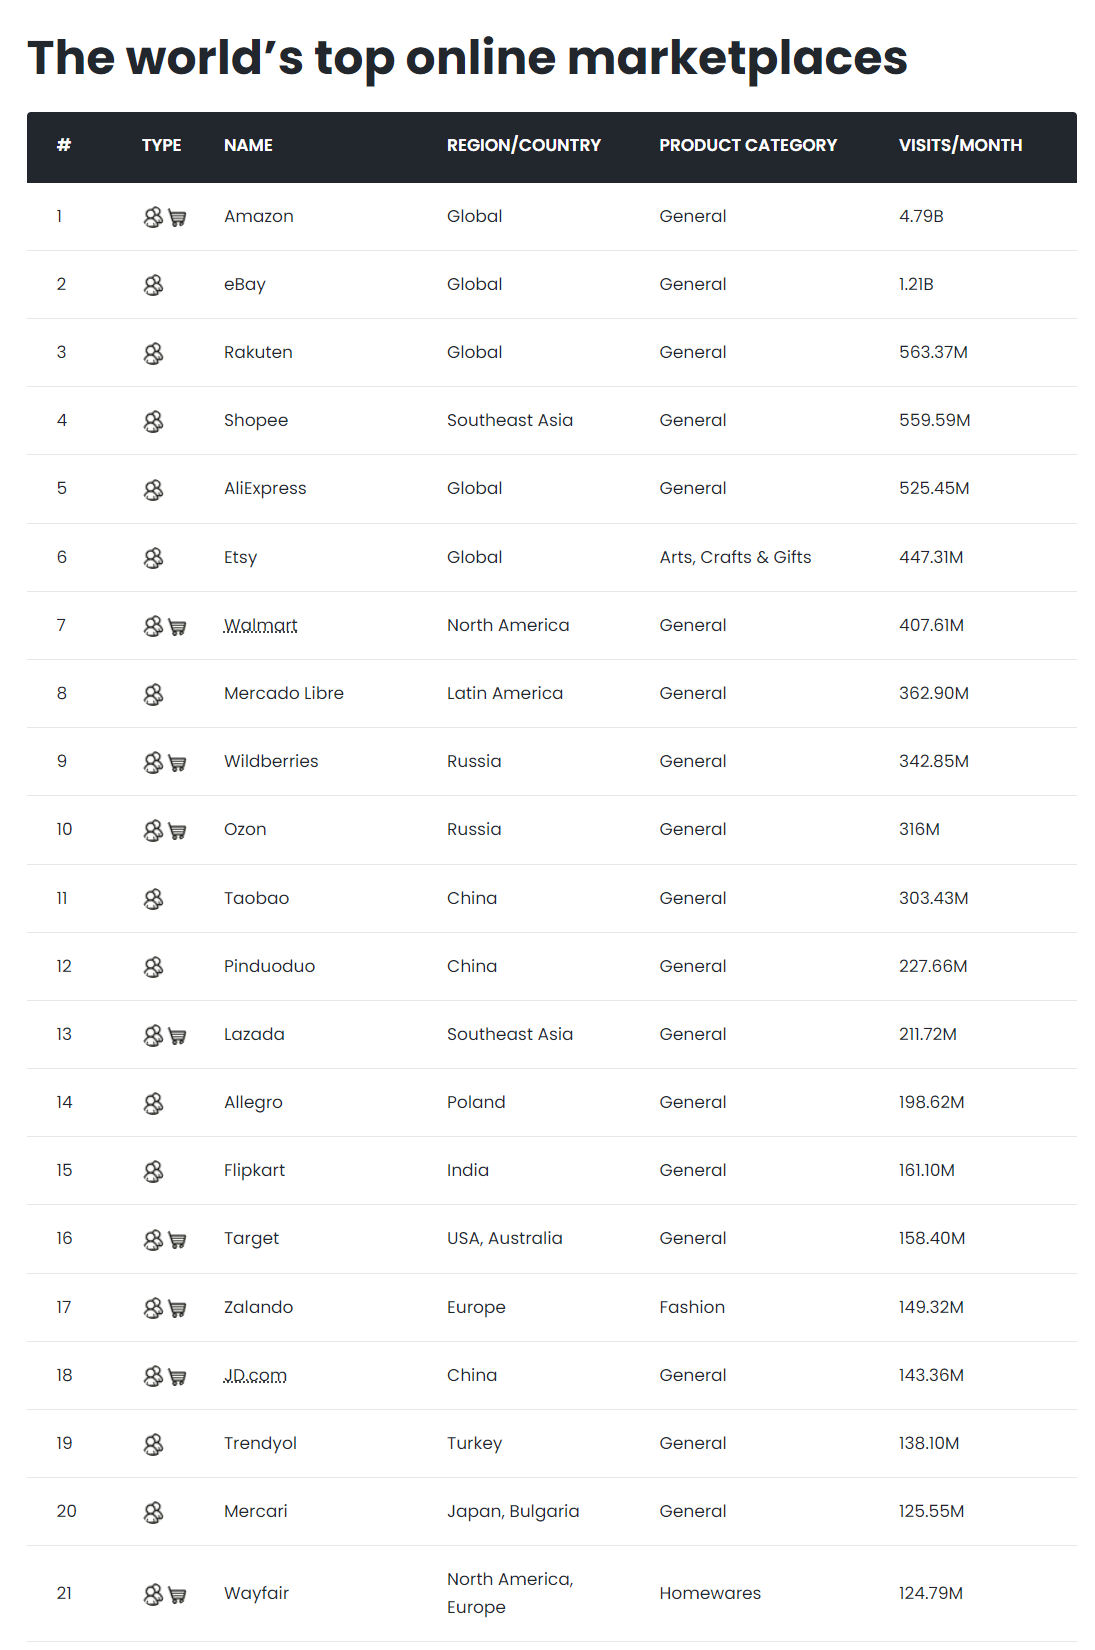Select the Mercado Libre name cell

click(x=284, y=693)
